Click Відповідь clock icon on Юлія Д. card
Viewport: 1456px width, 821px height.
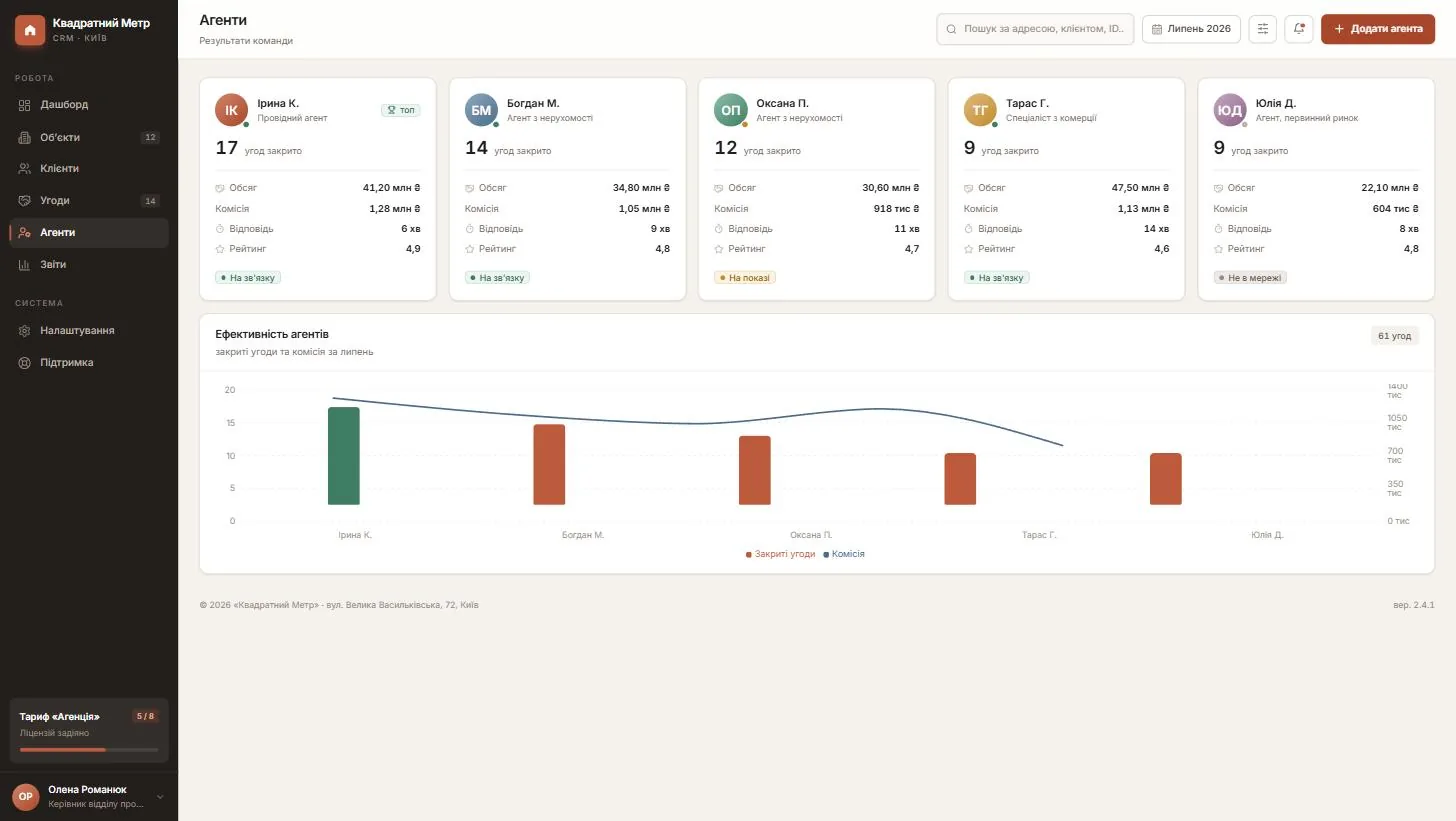click(1219, 229)
